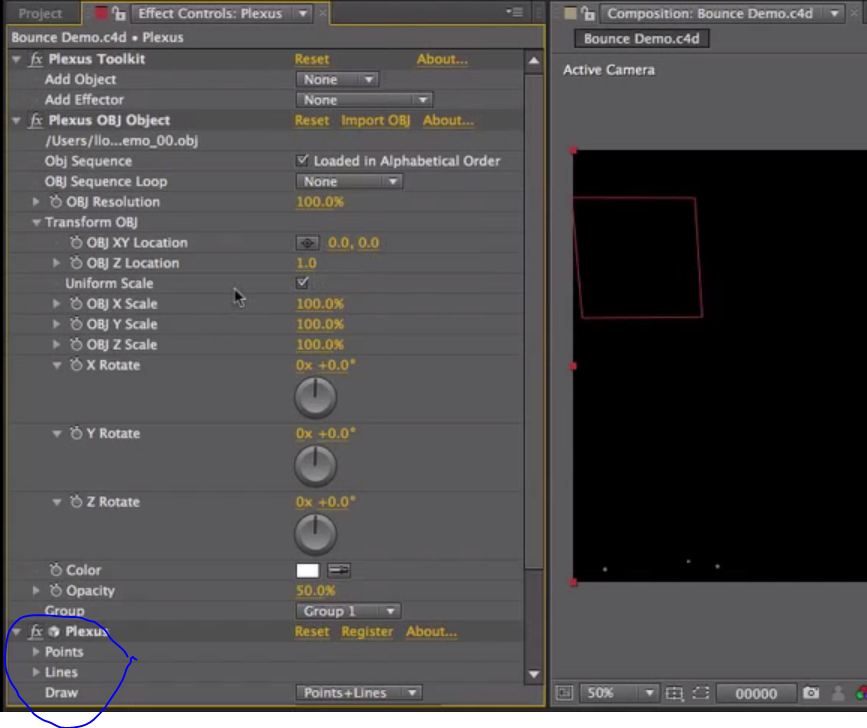
Task: Open the Effect Controls tab dropdown arrow
Action: pos(303,13)
